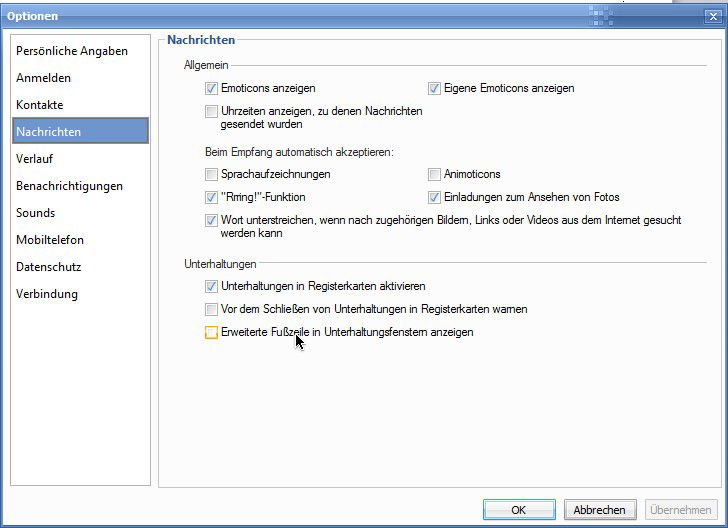728x528 pixels.
Task: Check Erweiterte Fußzeile in Unterhaltungsfenstern anzeigen
Action: pyautogui.click(x=211, y=332)
